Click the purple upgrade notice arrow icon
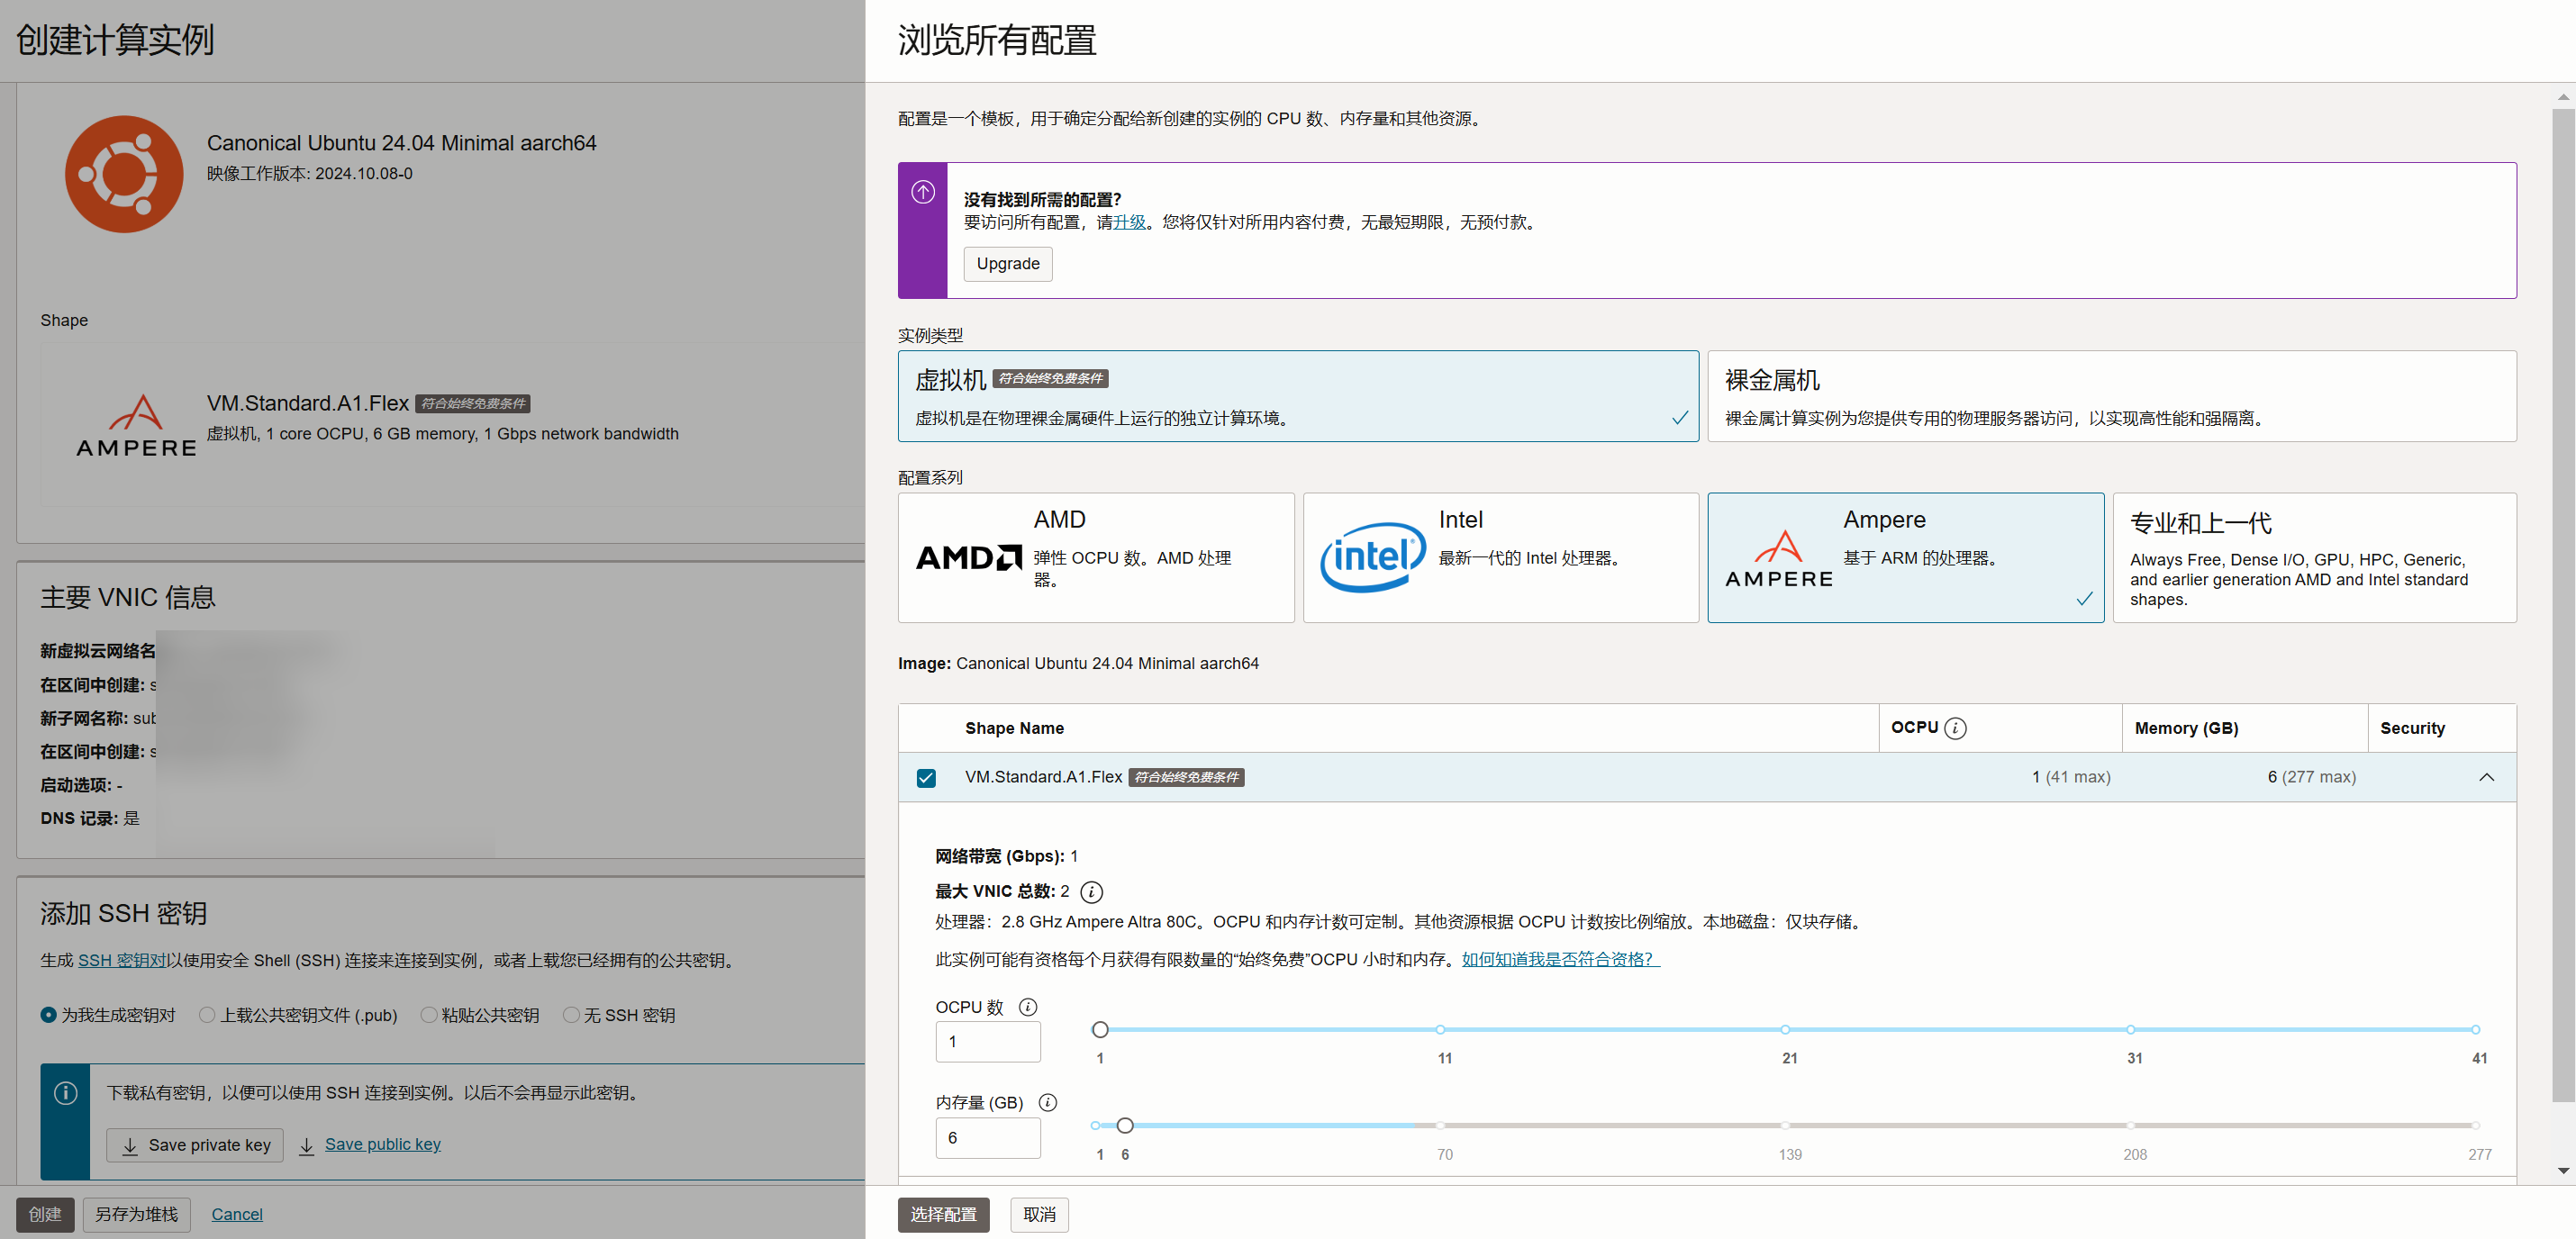 (922, 191)
